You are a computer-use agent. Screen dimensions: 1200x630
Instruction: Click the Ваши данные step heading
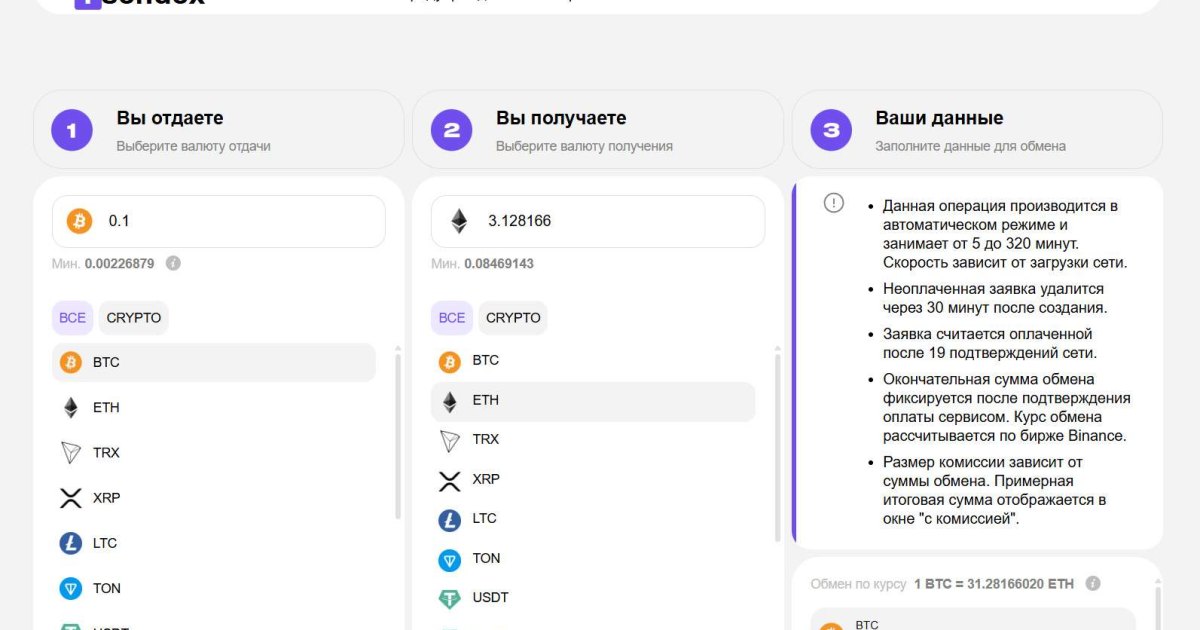click(x=939, y=118)
